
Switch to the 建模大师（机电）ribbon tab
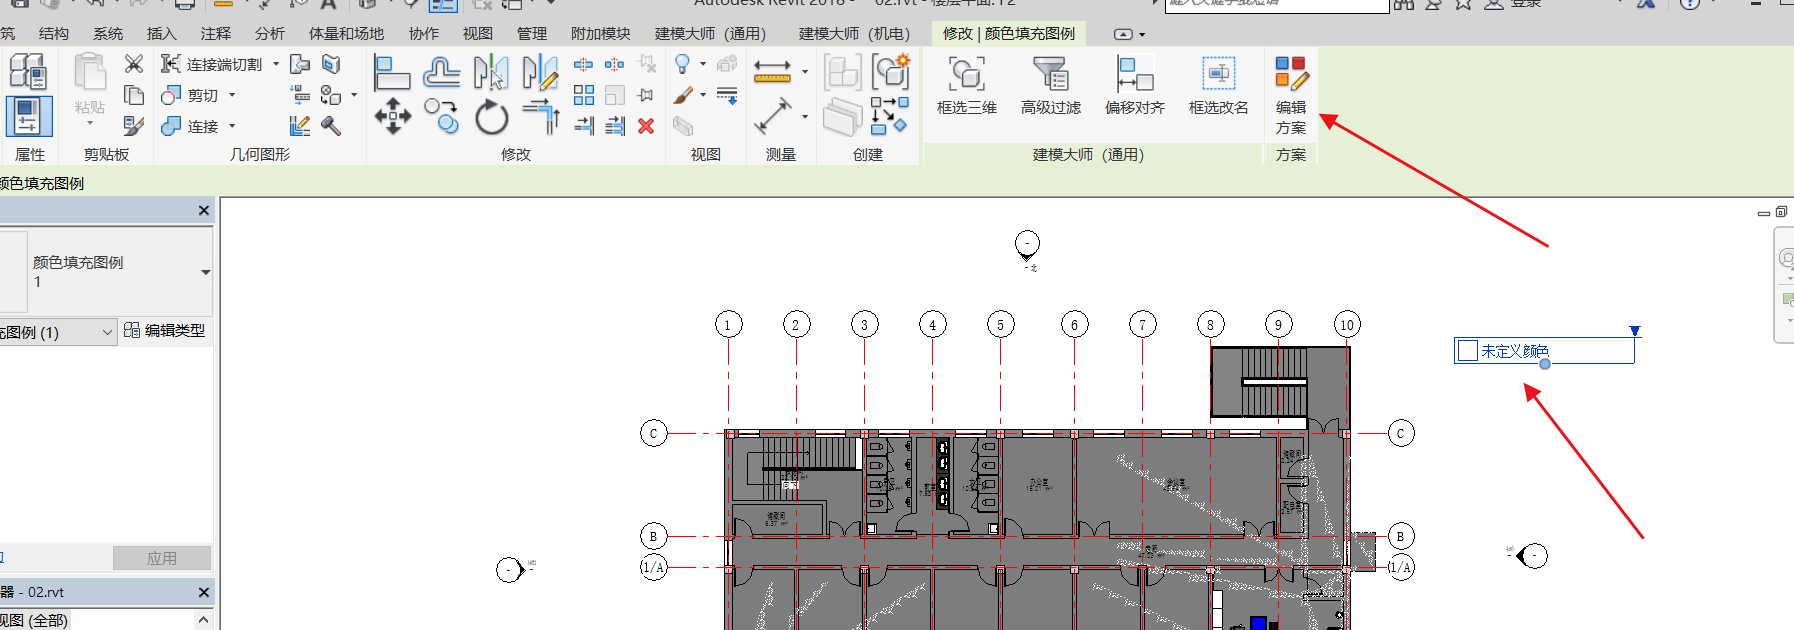pos(854,34)
